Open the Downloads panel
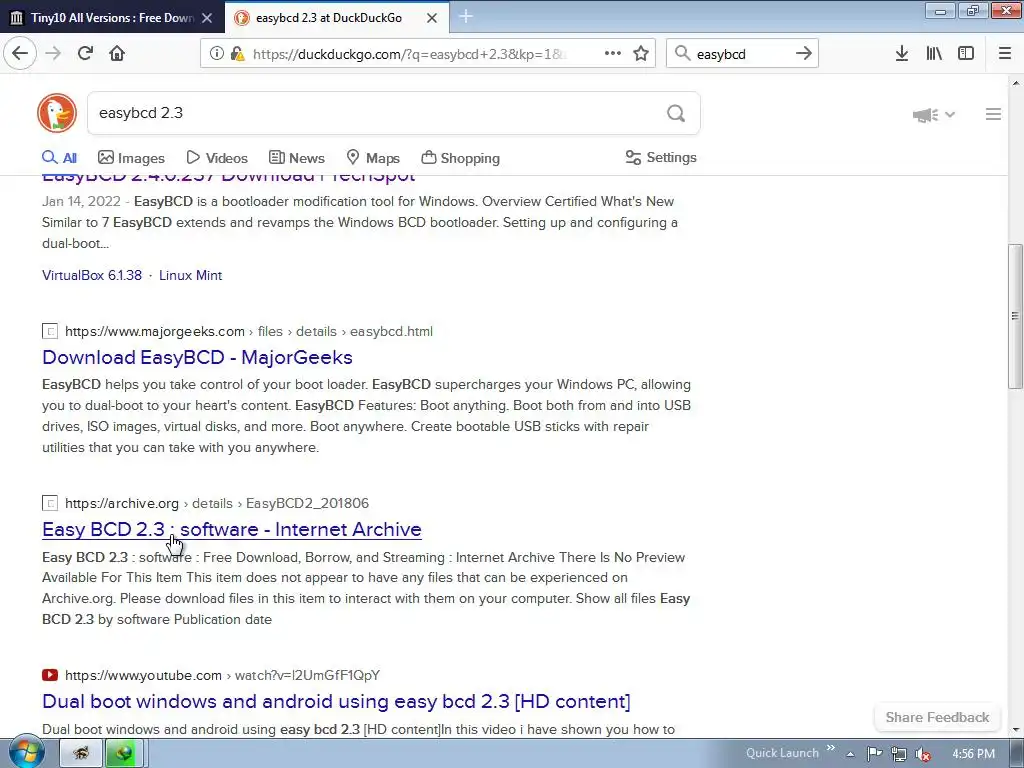Viewport: 1024px width, 768px height. (902, 53)
